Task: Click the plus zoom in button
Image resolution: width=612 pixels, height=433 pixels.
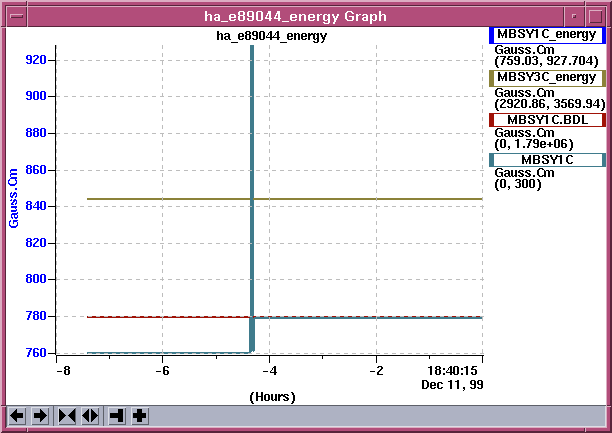Action: [x=140, y=416]
